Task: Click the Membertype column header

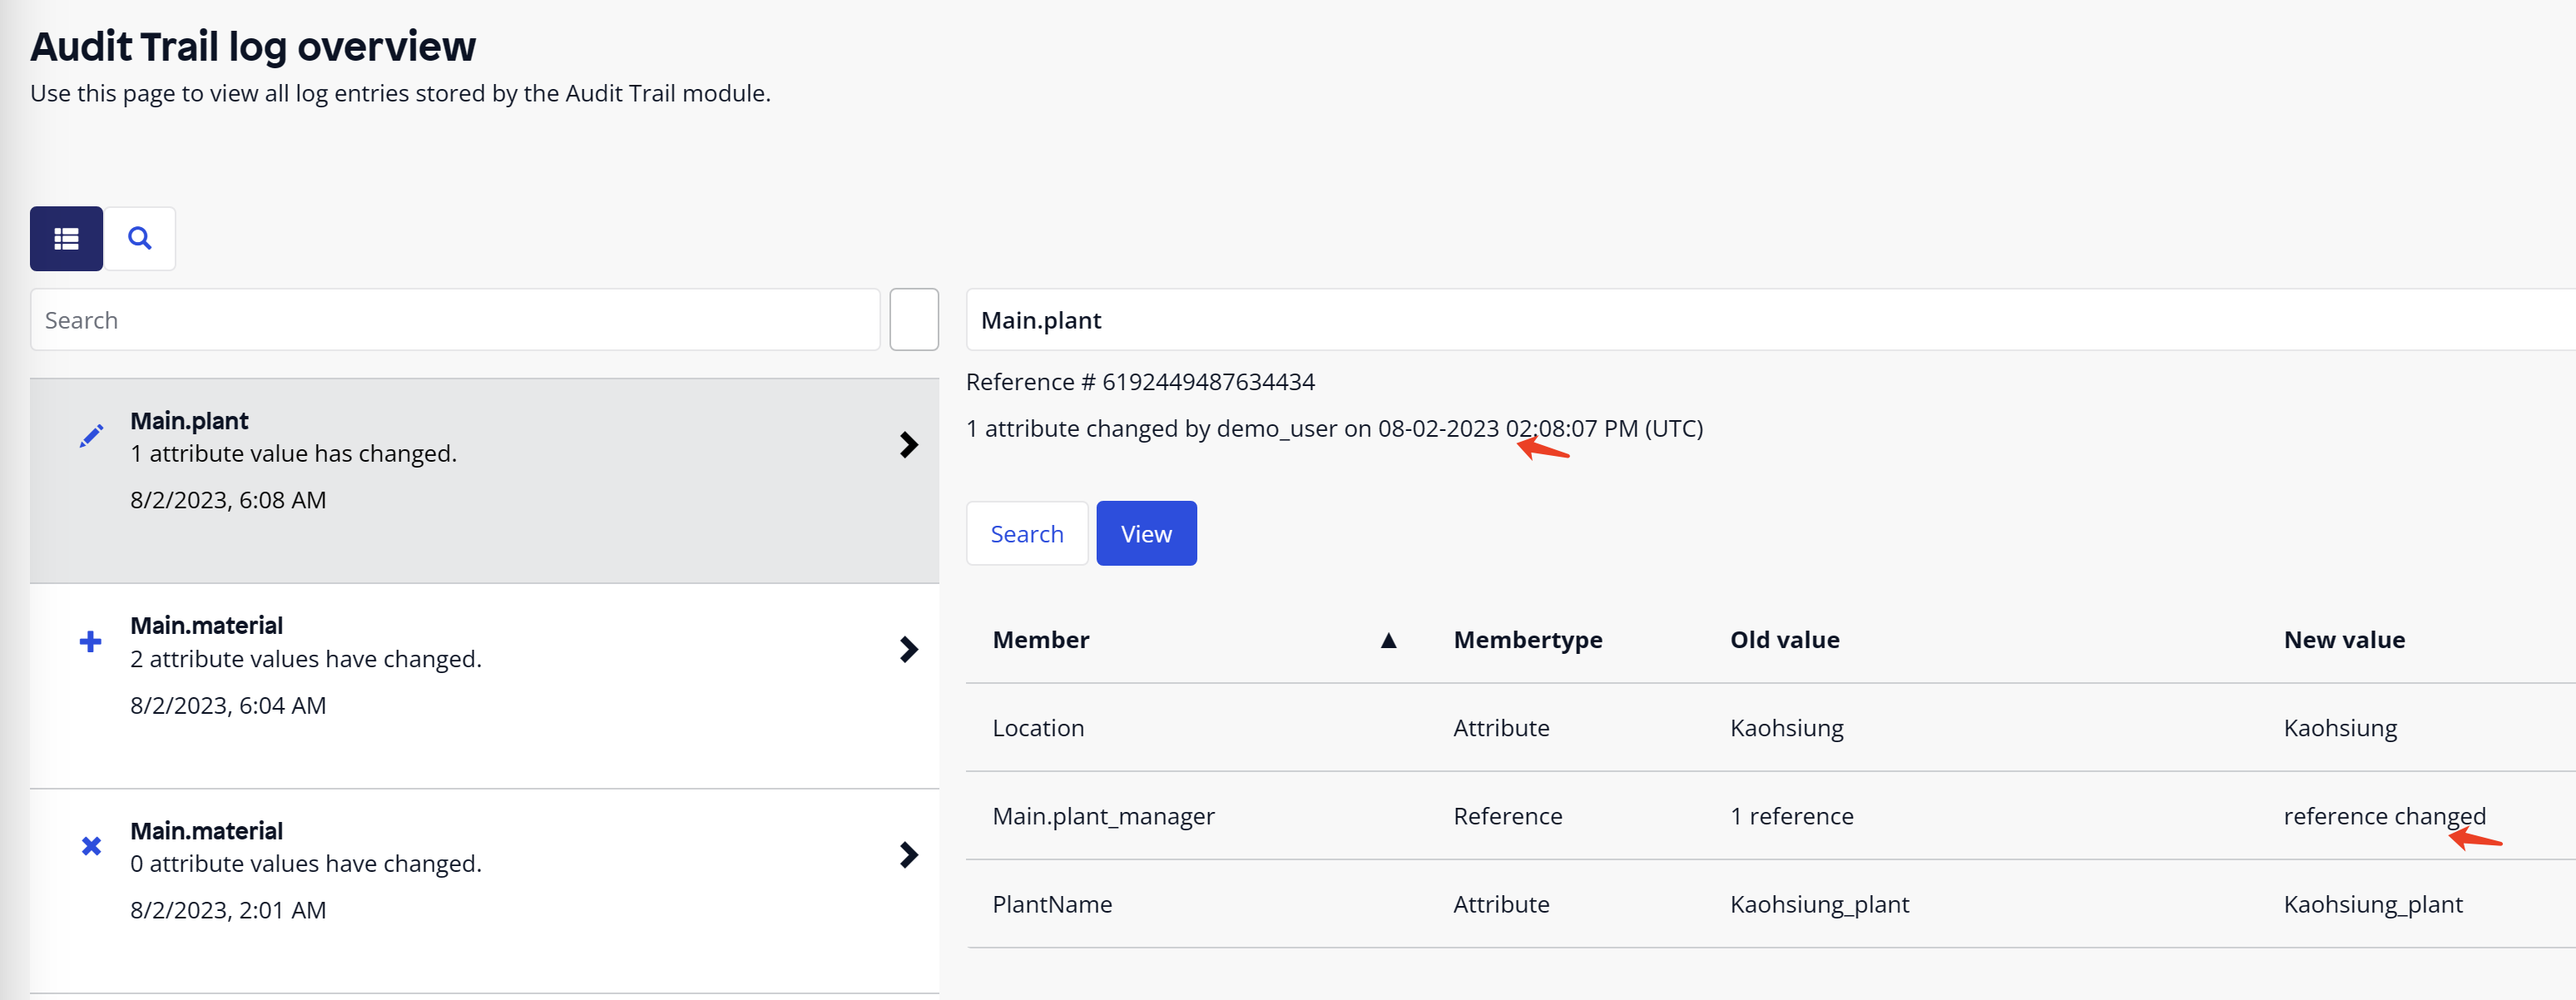Action: tap(1527, 640)
